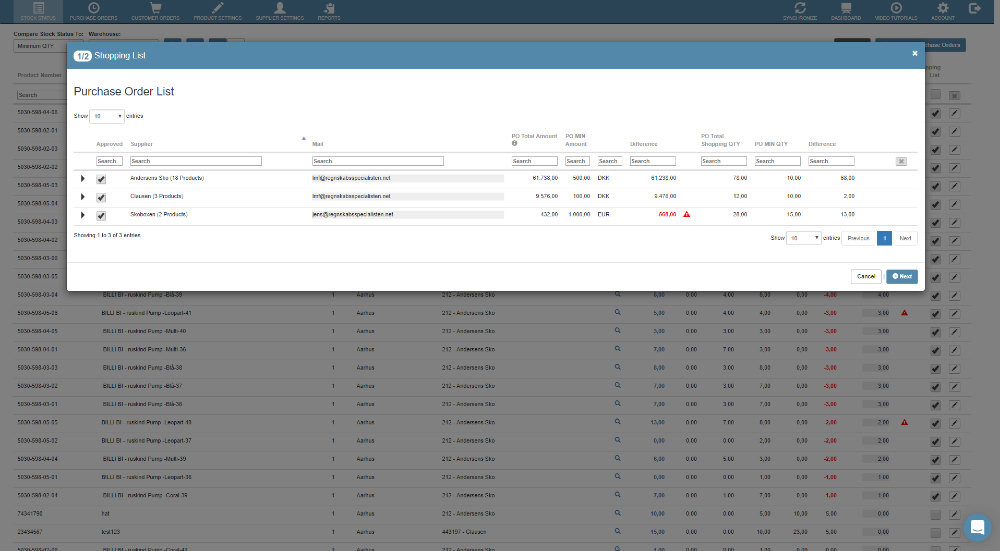This screenshot has height=551, width=1000.
Task: Click the Cancel button
Action: 866,276
